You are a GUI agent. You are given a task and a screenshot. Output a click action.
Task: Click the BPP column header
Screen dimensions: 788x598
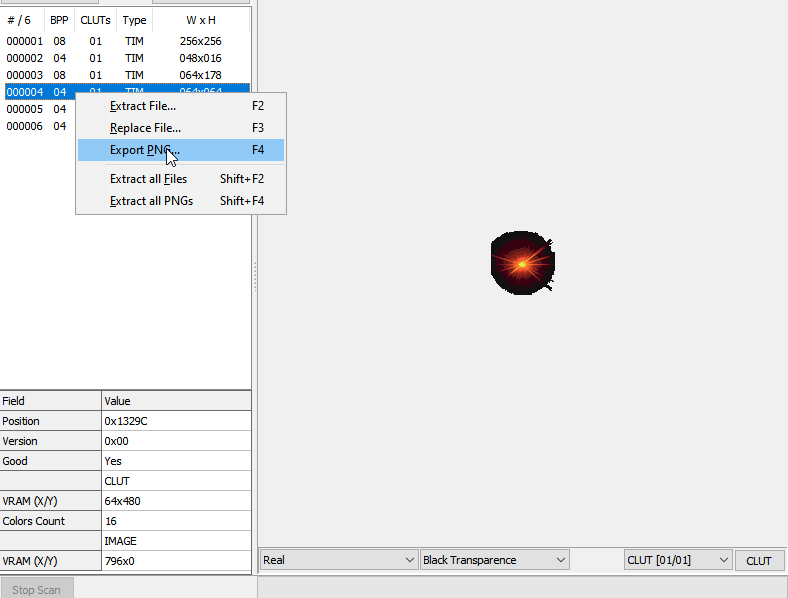pyautogui.click(x=59, y=20)
